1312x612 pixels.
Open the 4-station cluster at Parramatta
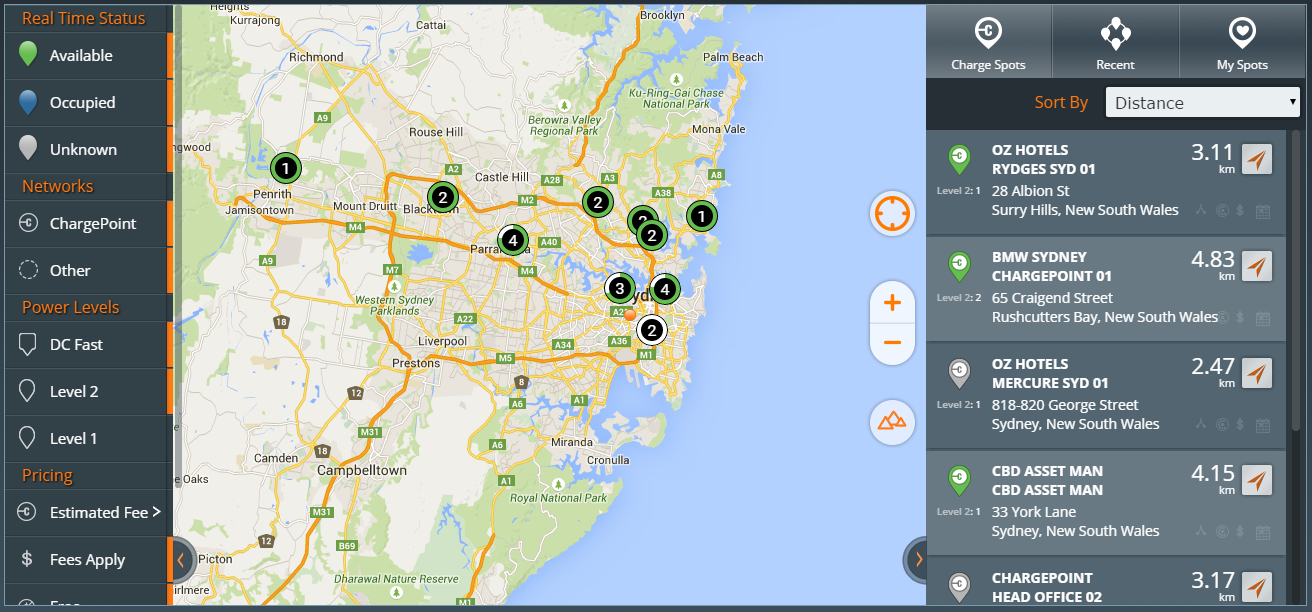513,240
